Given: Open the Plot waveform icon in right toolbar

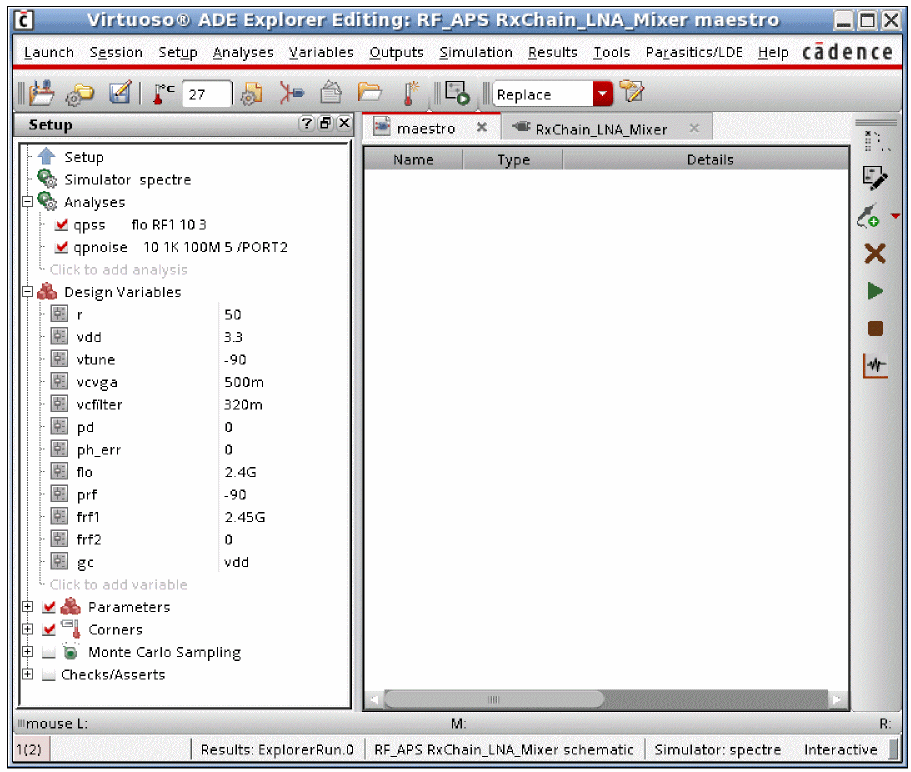Looking at the screenshot, I should click(x=875, y=366).
